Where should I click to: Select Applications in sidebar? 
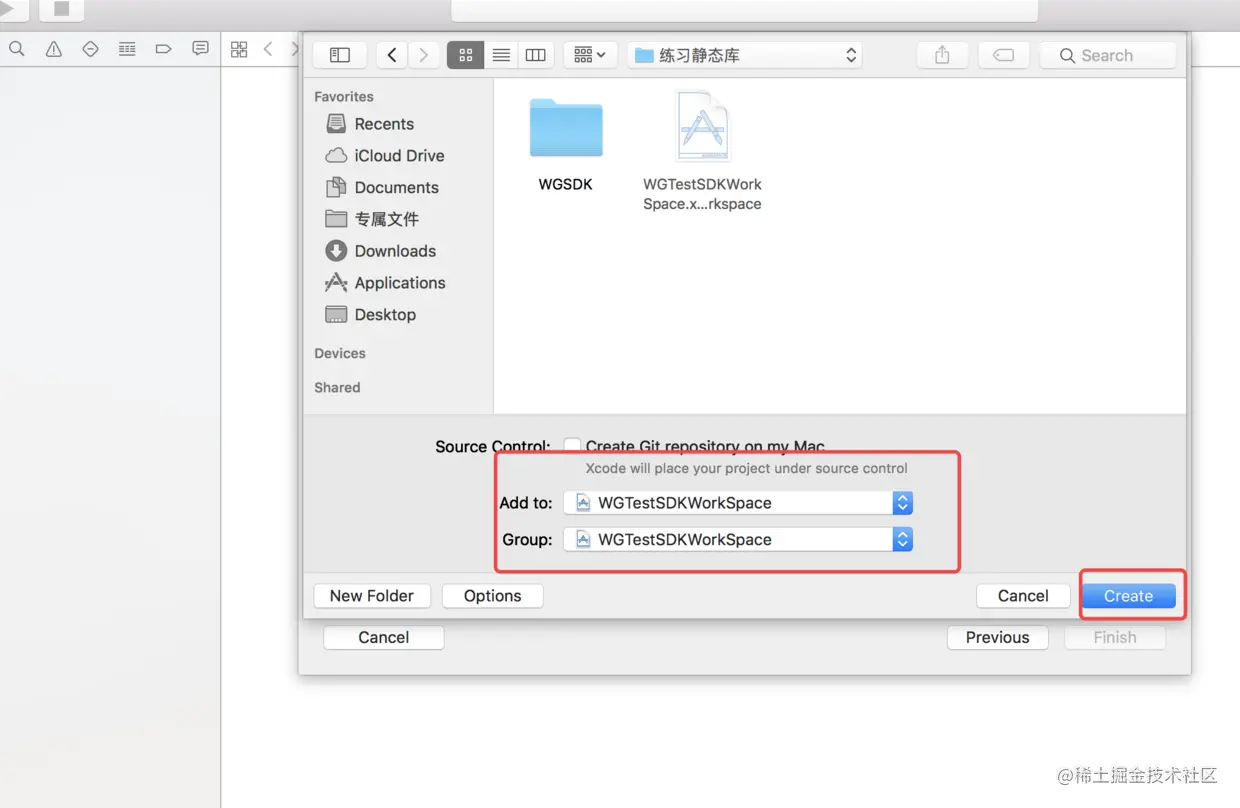pyautogui.click(x=386, y=283)
